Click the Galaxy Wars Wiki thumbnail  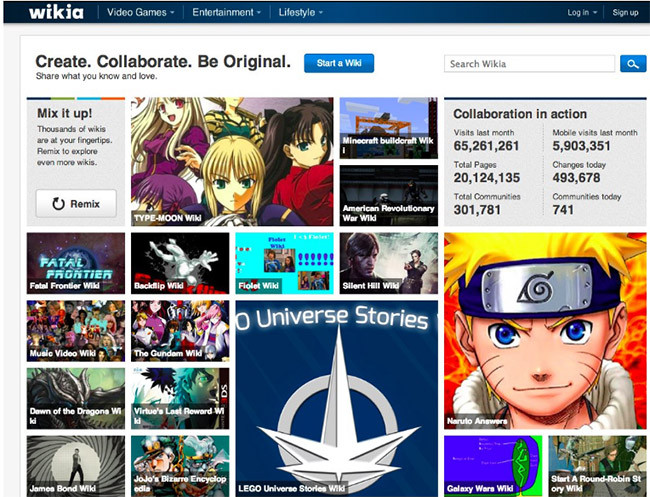(x=492, y=465)
